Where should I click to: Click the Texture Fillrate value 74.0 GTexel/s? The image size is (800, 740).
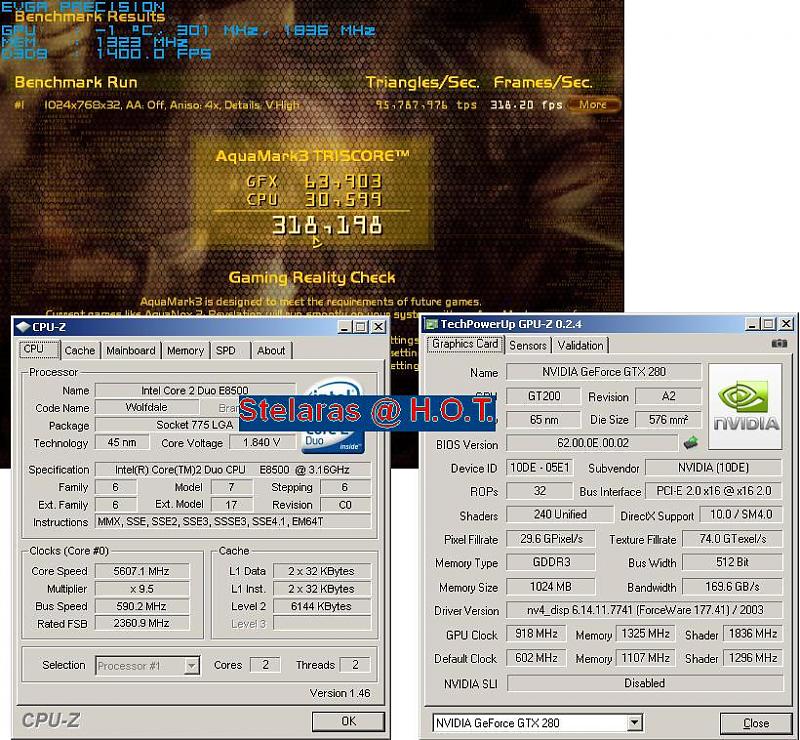[x=732, y=539]
